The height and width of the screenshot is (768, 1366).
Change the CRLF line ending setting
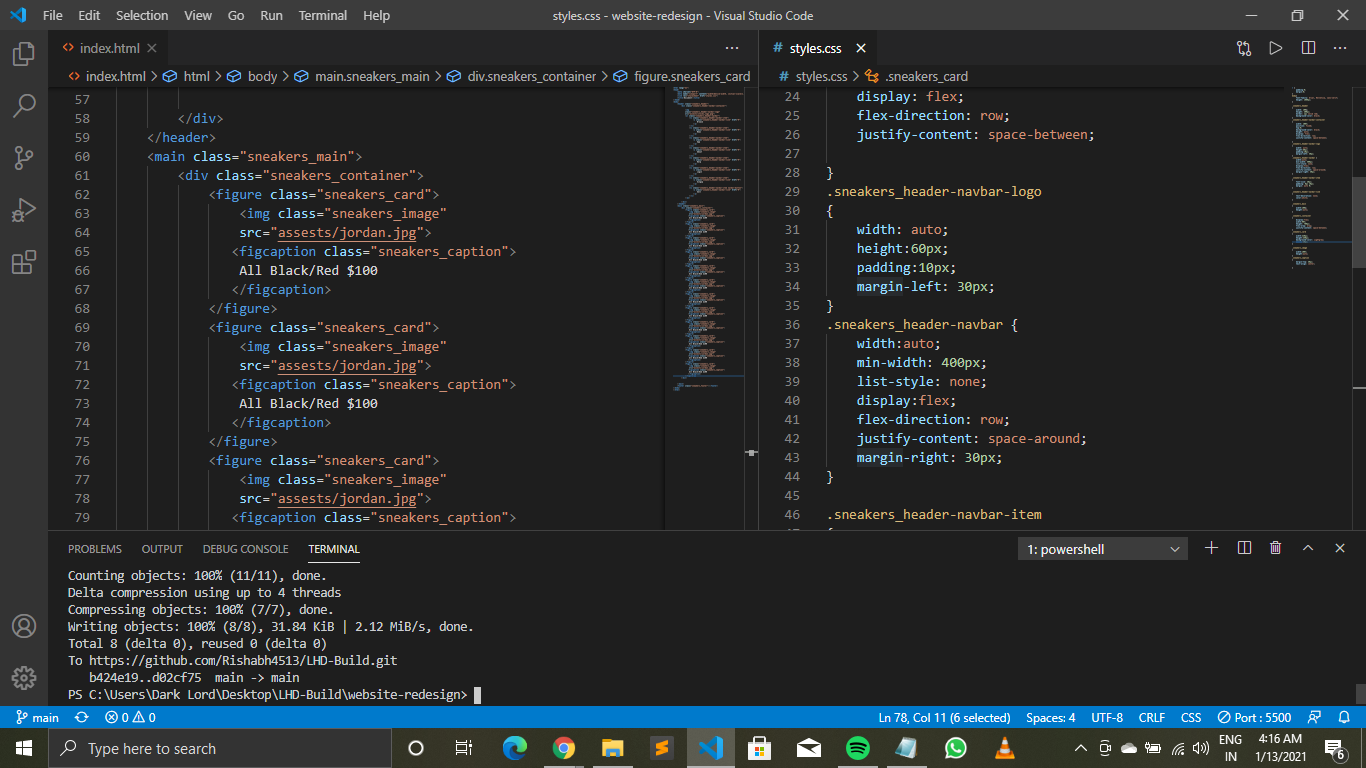point(1151,717)
